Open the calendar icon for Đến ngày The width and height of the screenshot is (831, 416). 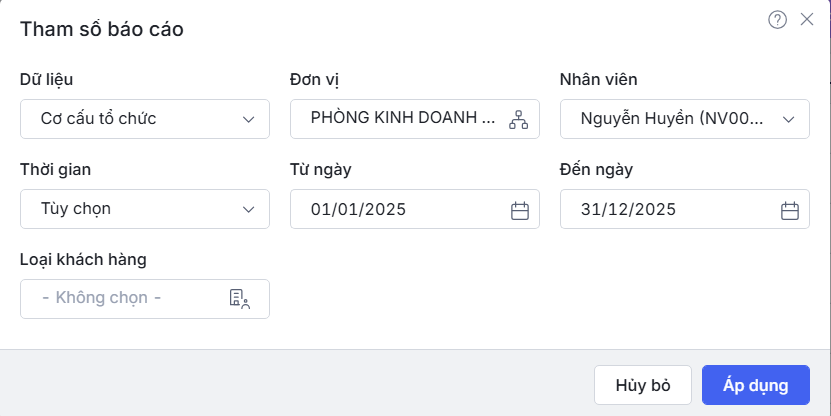(x=790, y=210)
